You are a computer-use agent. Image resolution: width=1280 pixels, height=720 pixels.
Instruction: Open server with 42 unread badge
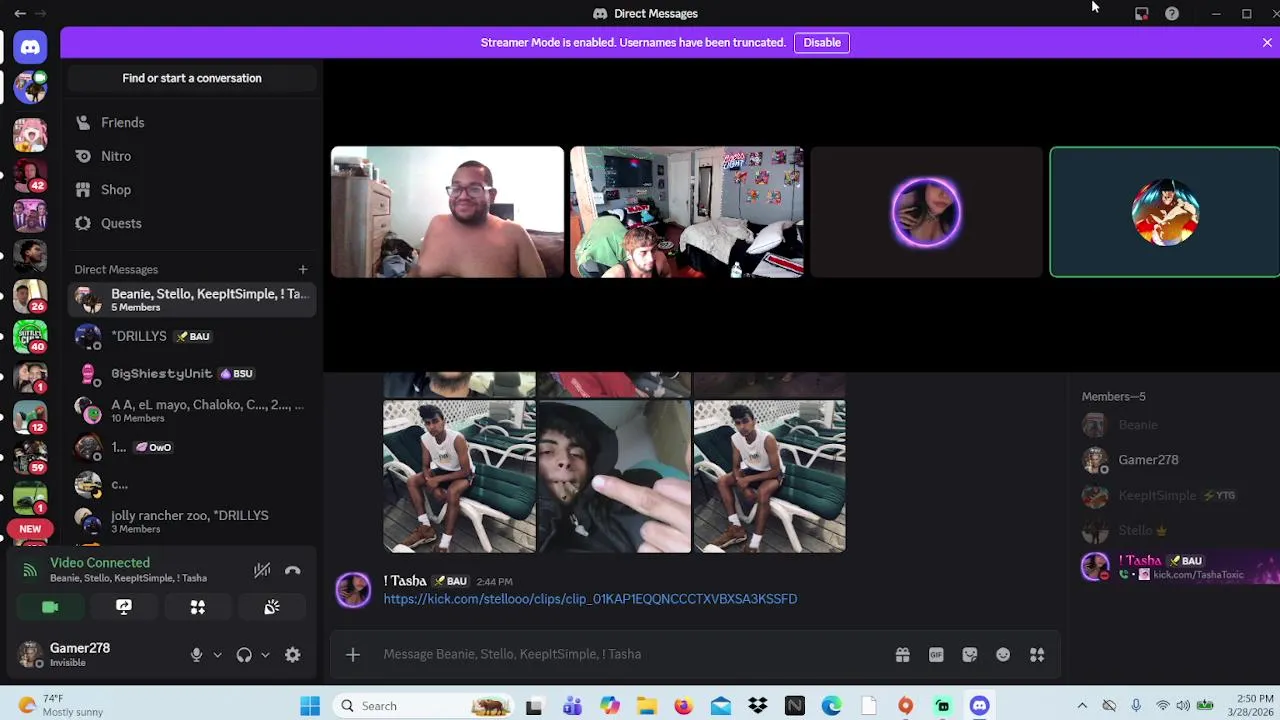tap(30, 176)
